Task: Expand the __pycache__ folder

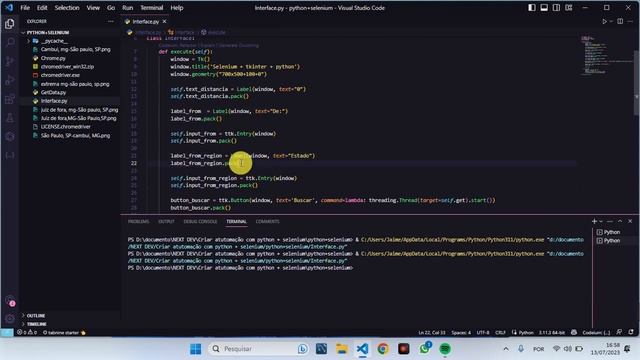Action: click(54, 41)
